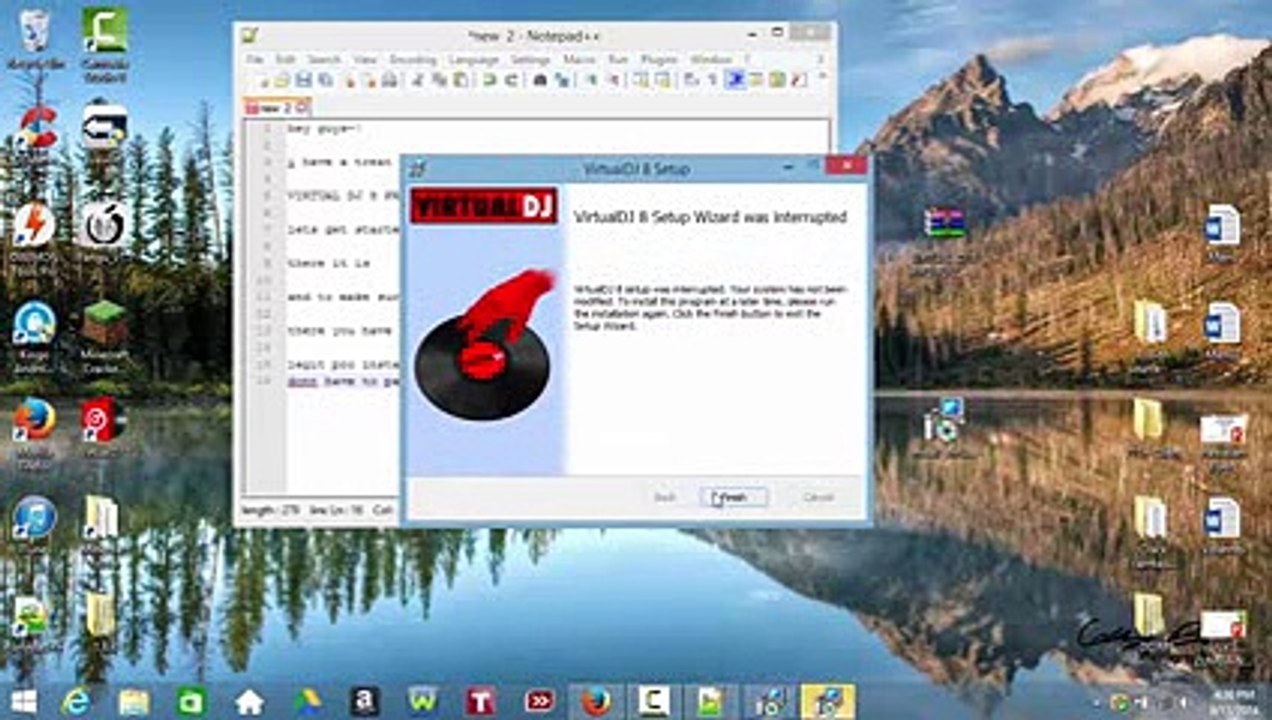Click the Replace icon in Notepad++ toolbar
The width and height of the screenshot is (1272, 720).
click(x=561, y=80)
